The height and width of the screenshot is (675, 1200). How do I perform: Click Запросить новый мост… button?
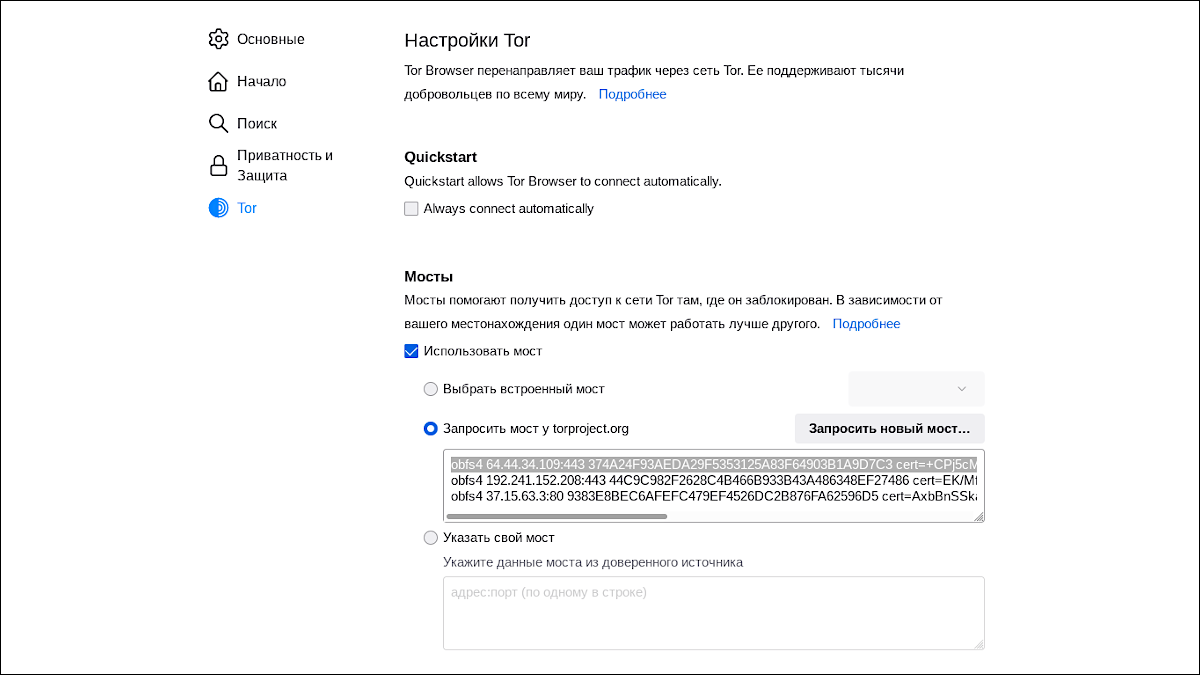pyautogui.click(x=890, y=428)
